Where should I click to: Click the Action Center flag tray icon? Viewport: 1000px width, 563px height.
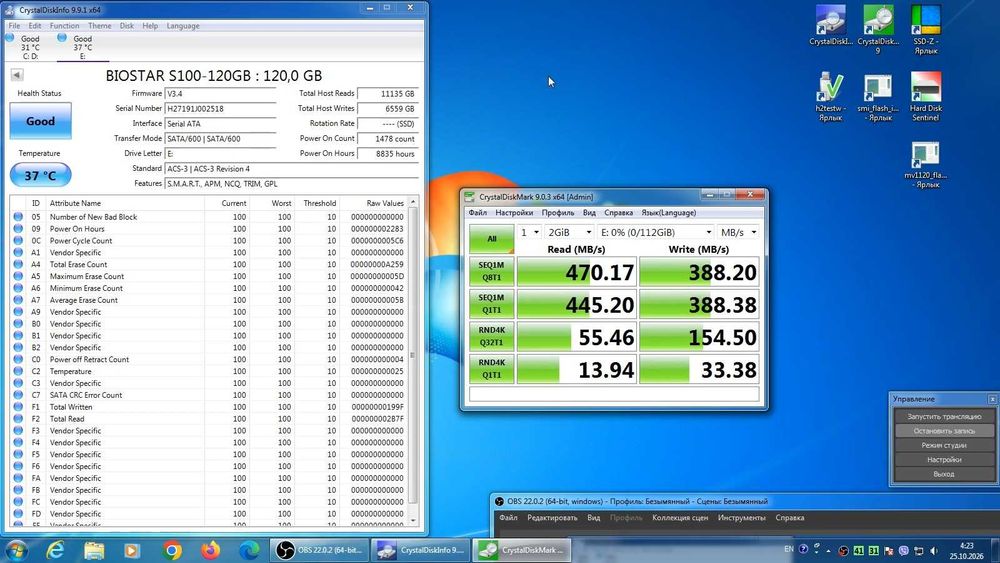[888, 551]
